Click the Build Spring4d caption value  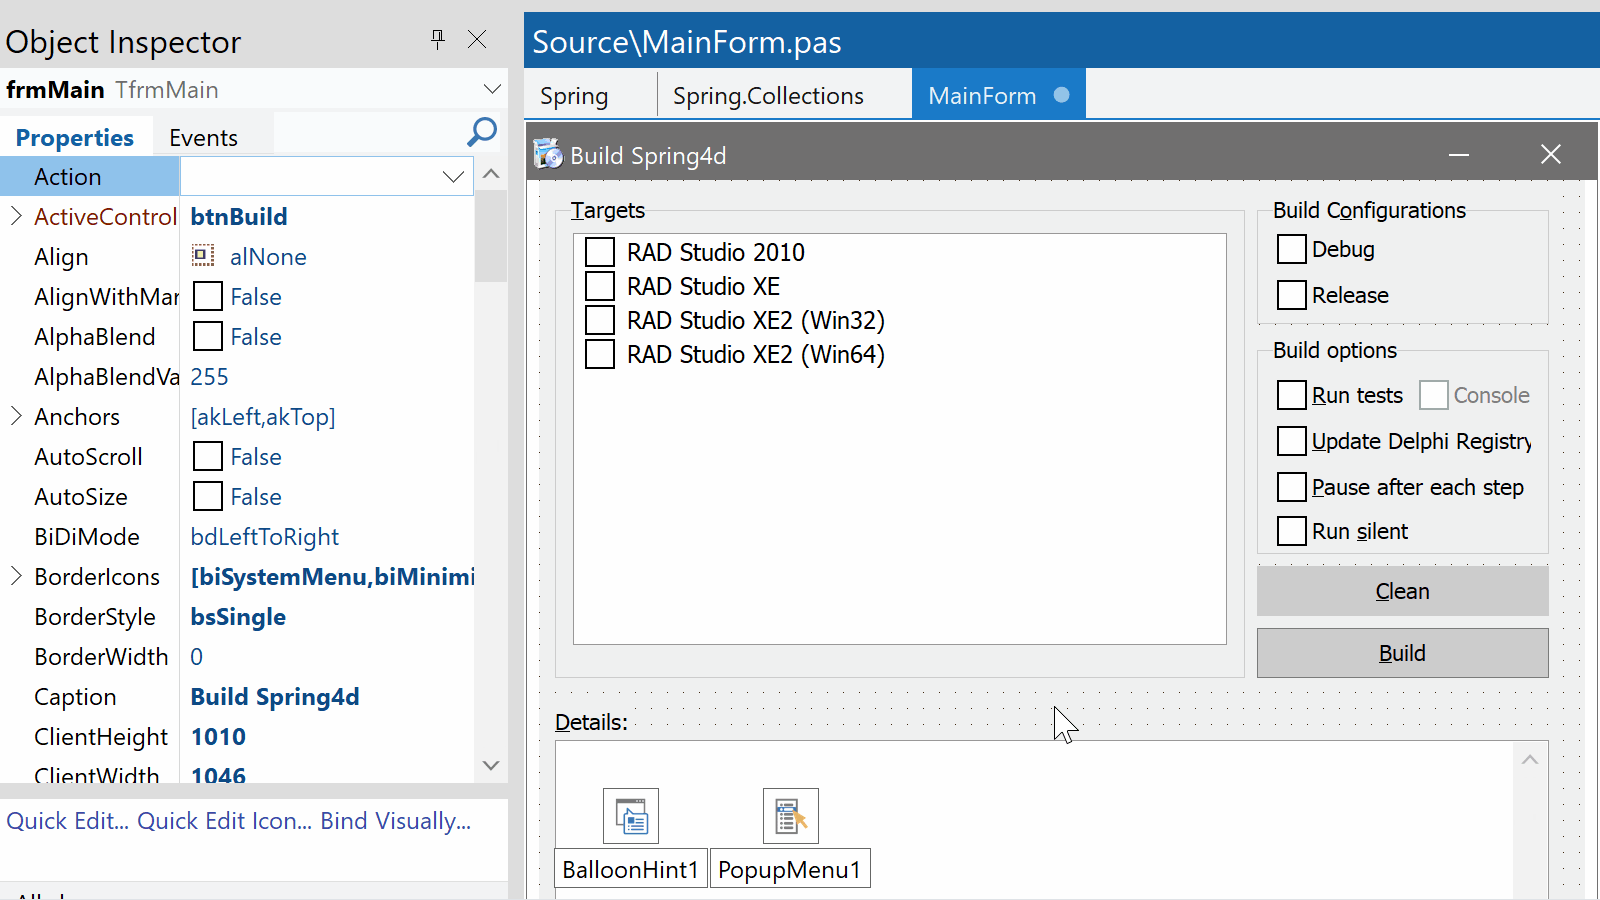pyautogui.click(x=275, y=696)
